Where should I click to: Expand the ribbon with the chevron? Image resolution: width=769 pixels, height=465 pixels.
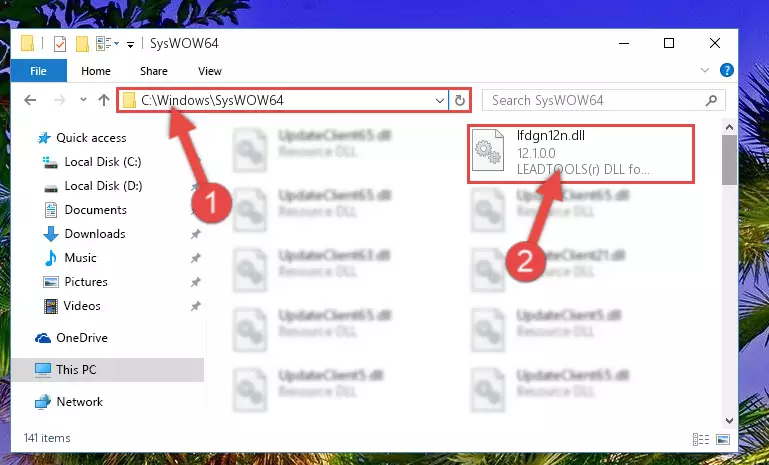pos(705,70)
